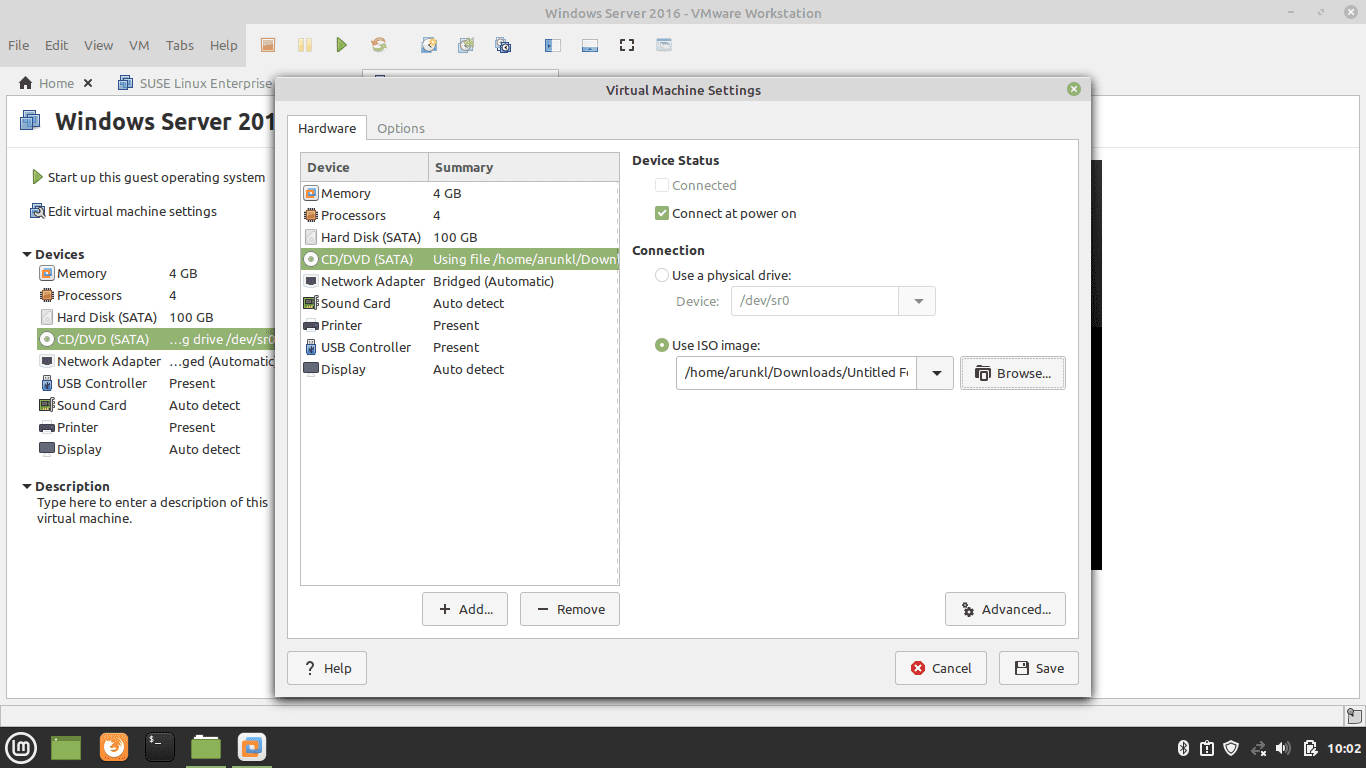This screenshot has height=768, width=1366.
Task: Open the Help menu in menu bar
Action: click(x=224, y=45)
